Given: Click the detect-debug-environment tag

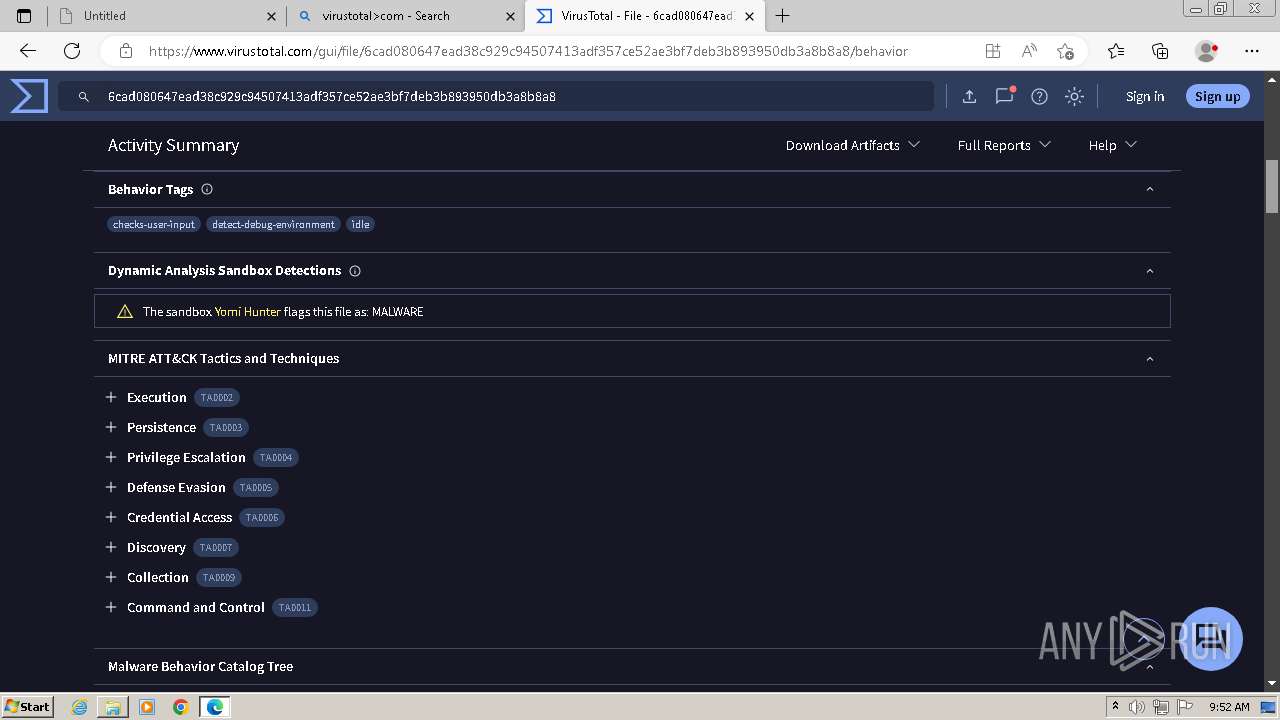Looking at the screenshot, I should click(273, 224).
